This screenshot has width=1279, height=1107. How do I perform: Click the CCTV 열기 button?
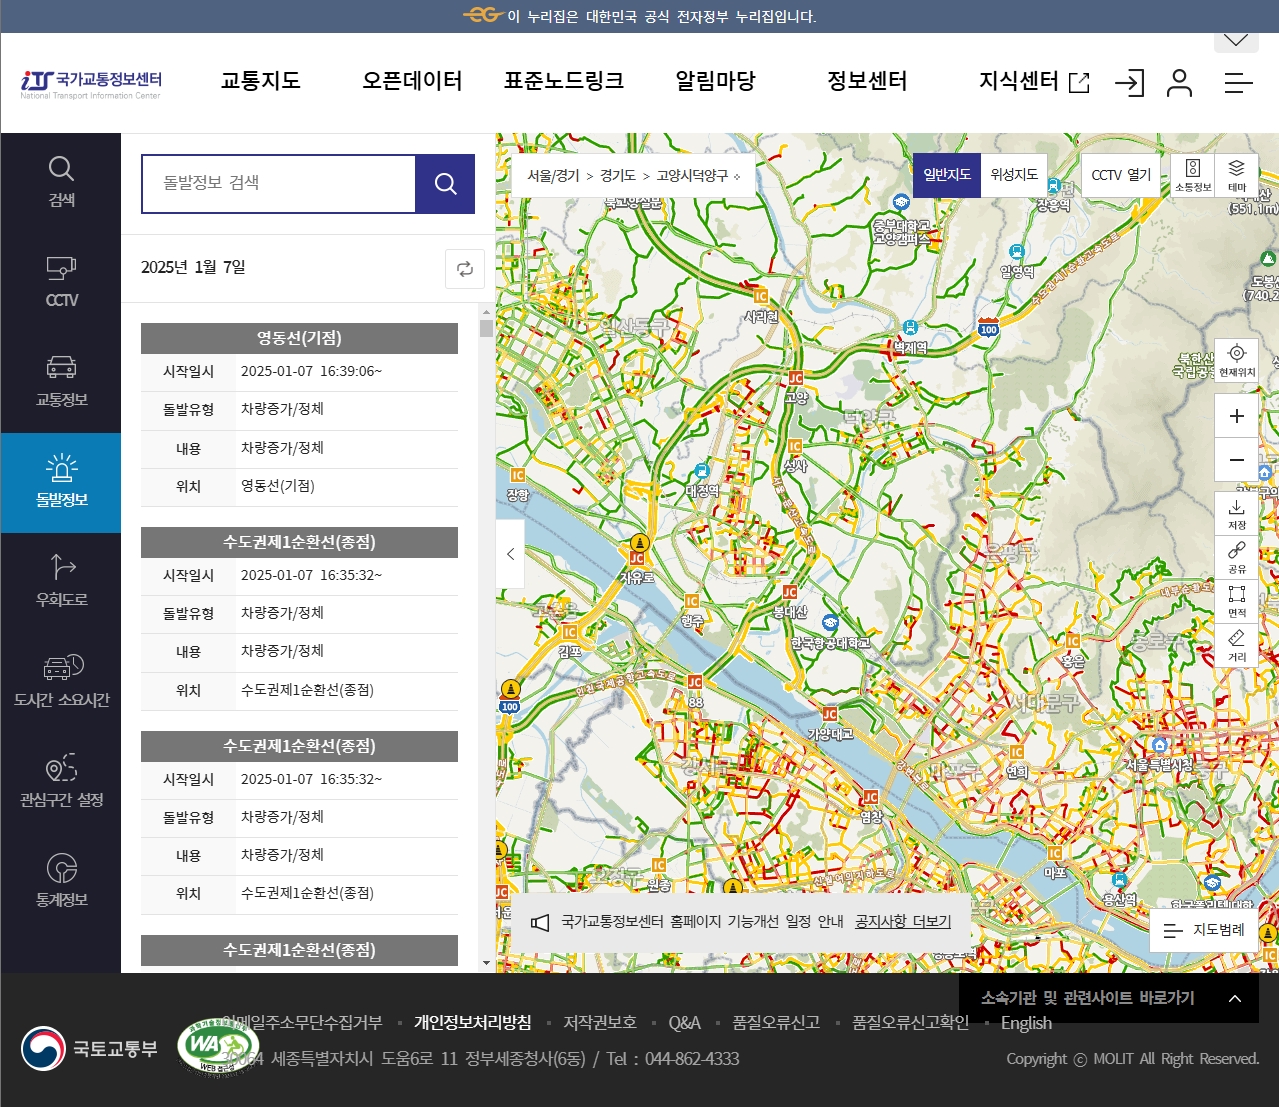(1121, 175)
